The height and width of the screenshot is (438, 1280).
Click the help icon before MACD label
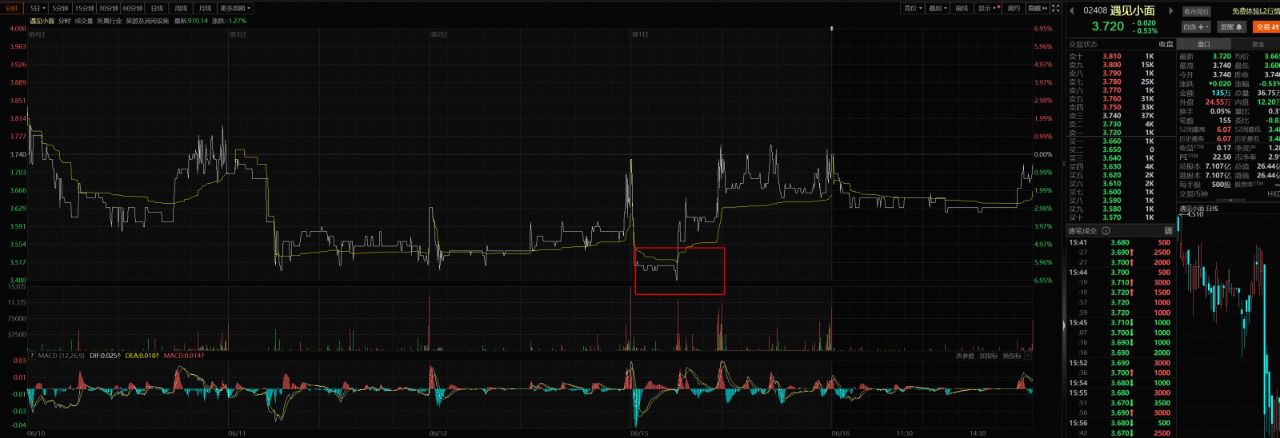pyautogui.click(x=32, y=355)
